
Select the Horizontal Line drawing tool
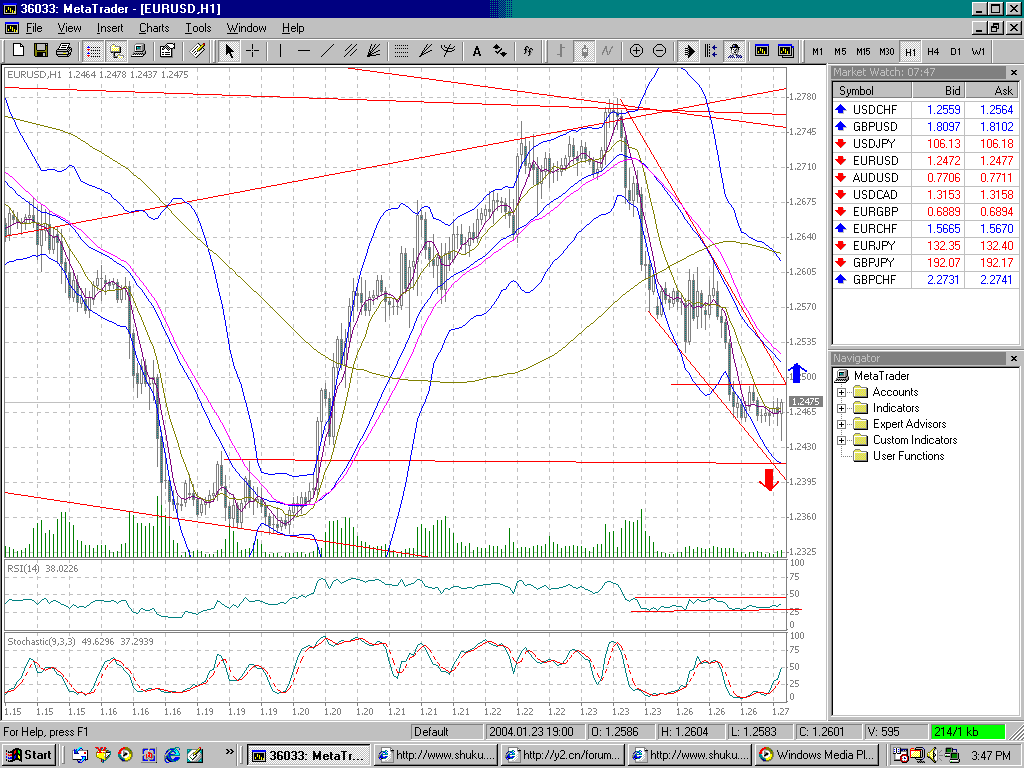pos(304,50)
